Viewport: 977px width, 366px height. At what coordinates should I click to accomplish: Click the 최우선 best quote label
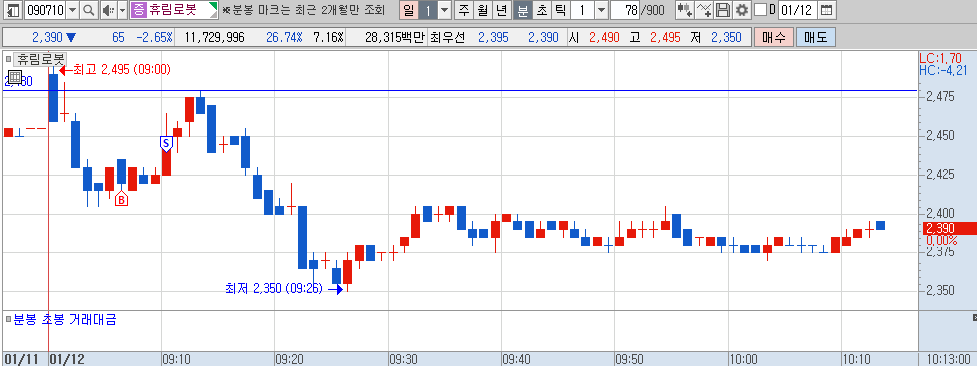point(447,37)
